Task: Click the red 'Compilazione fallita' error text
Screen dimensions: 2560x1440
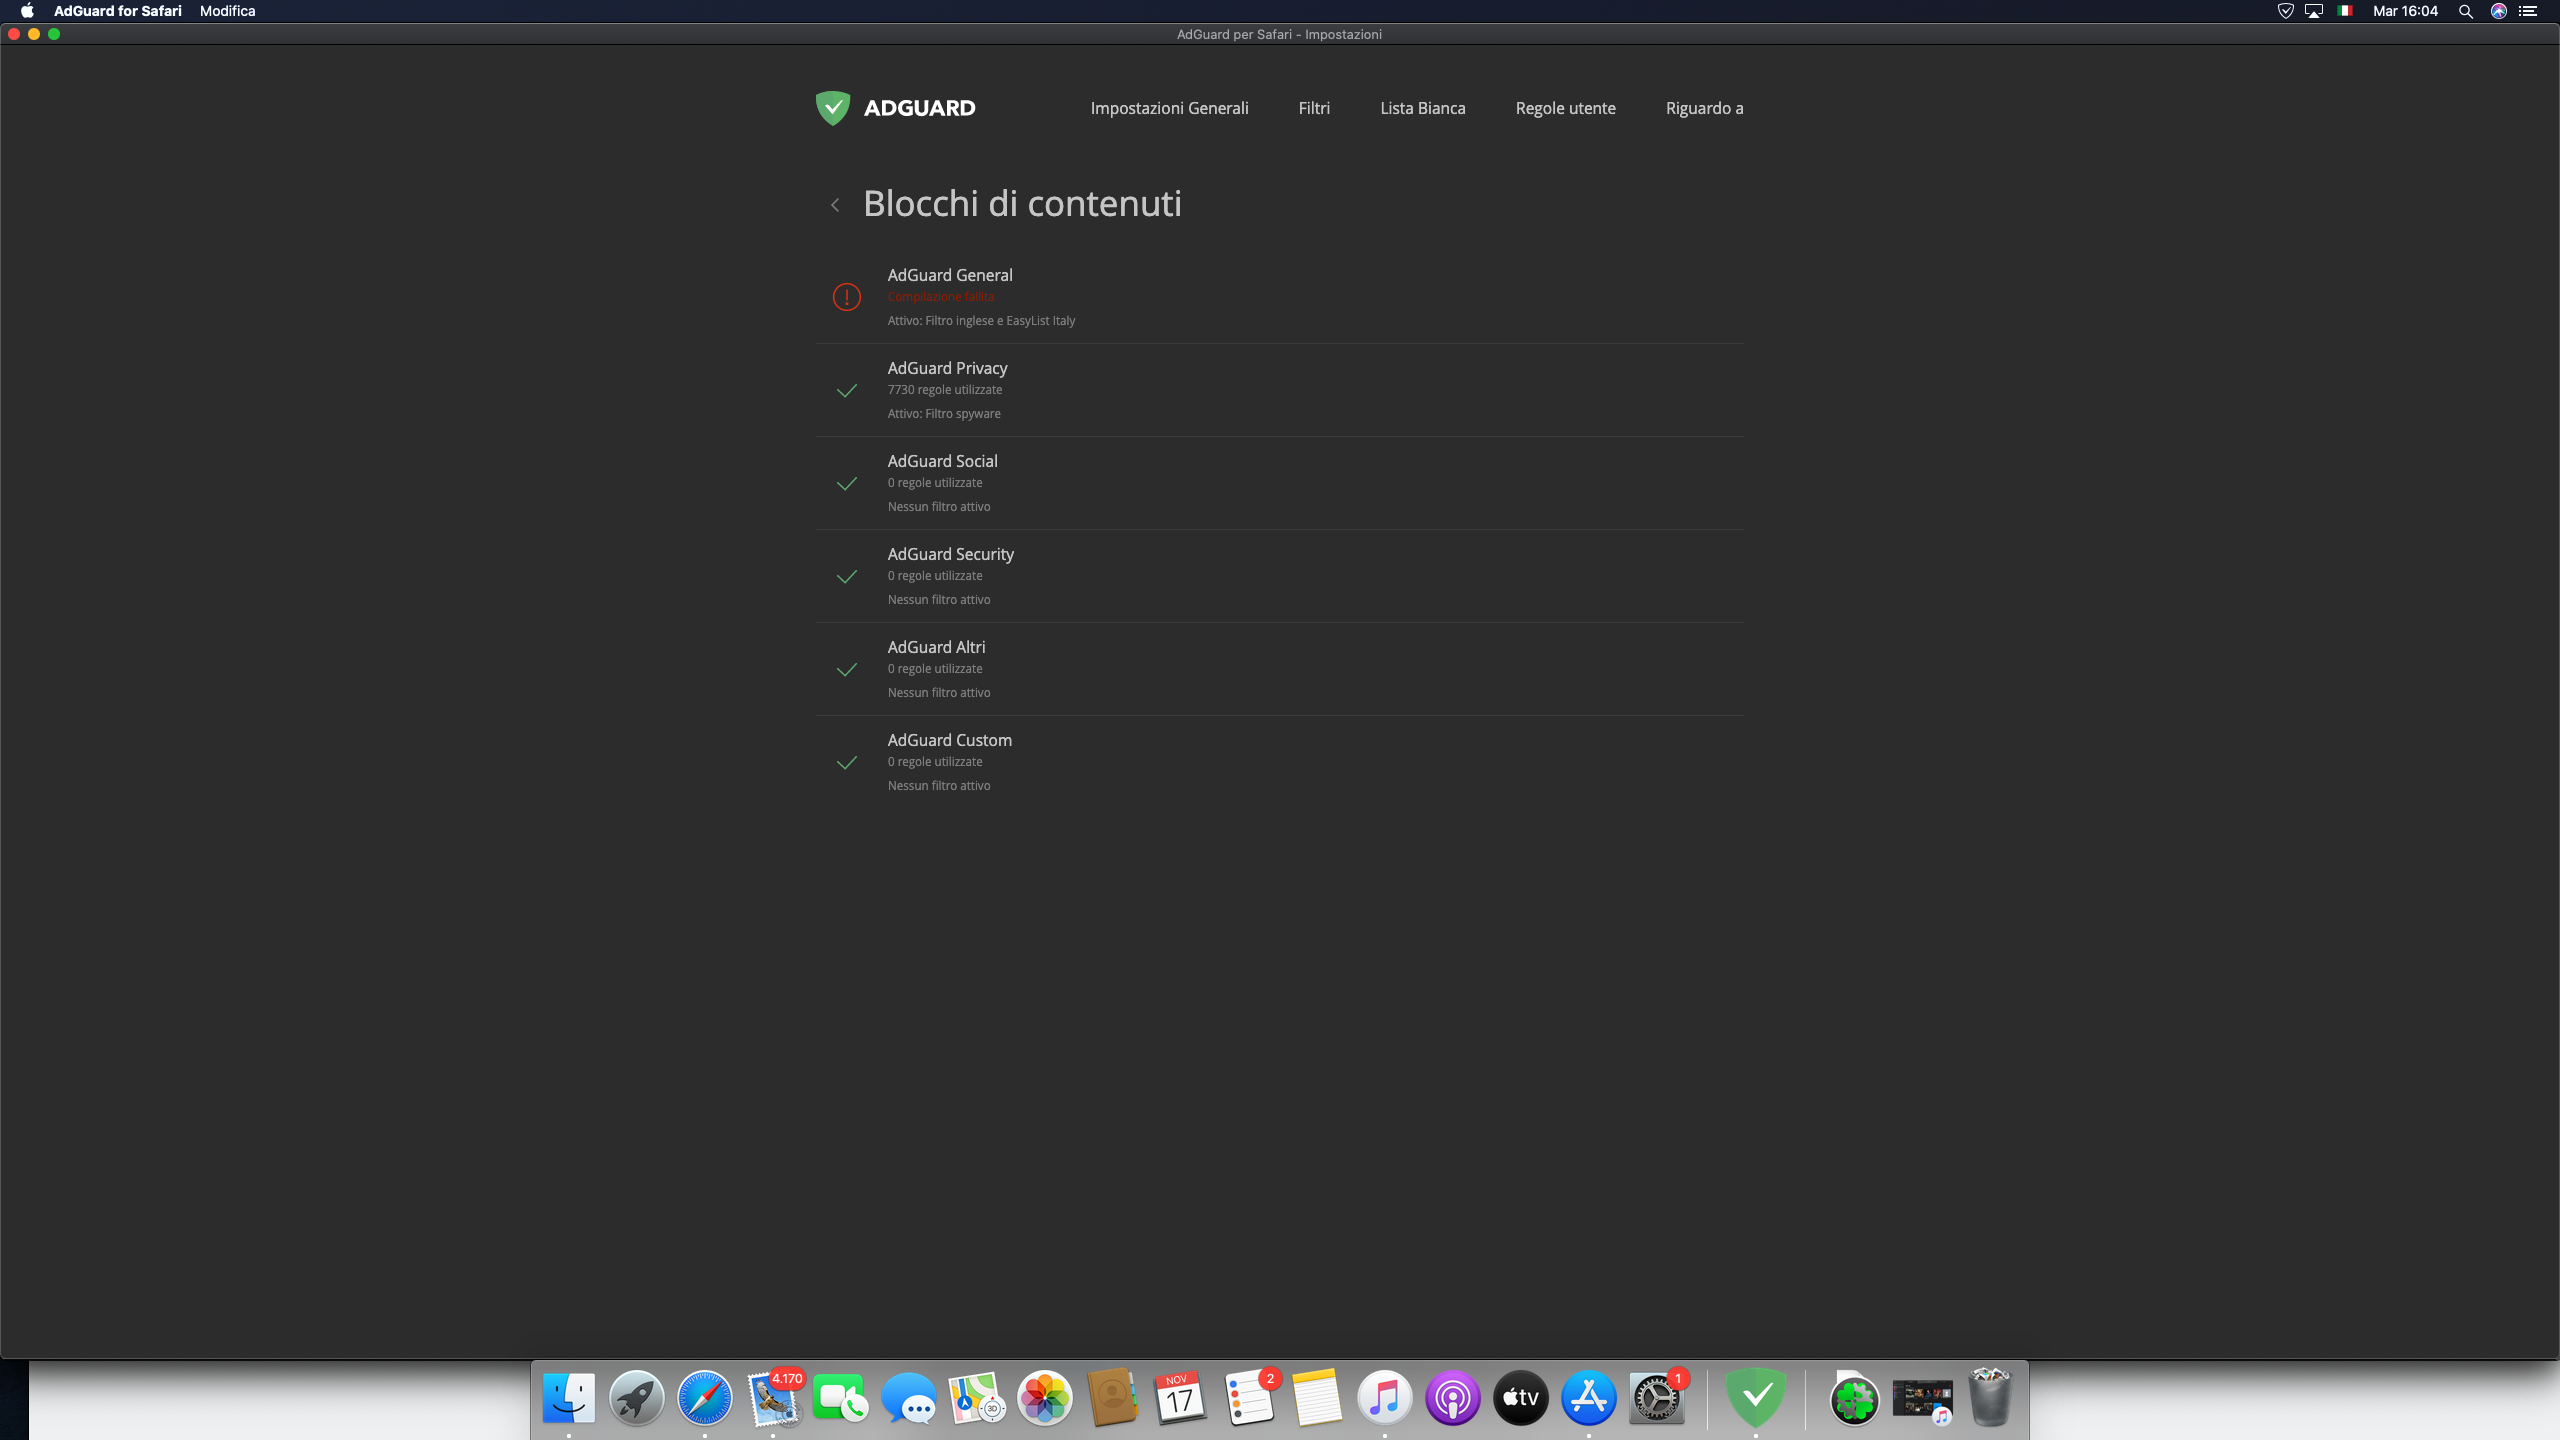Action: point(941,297)
